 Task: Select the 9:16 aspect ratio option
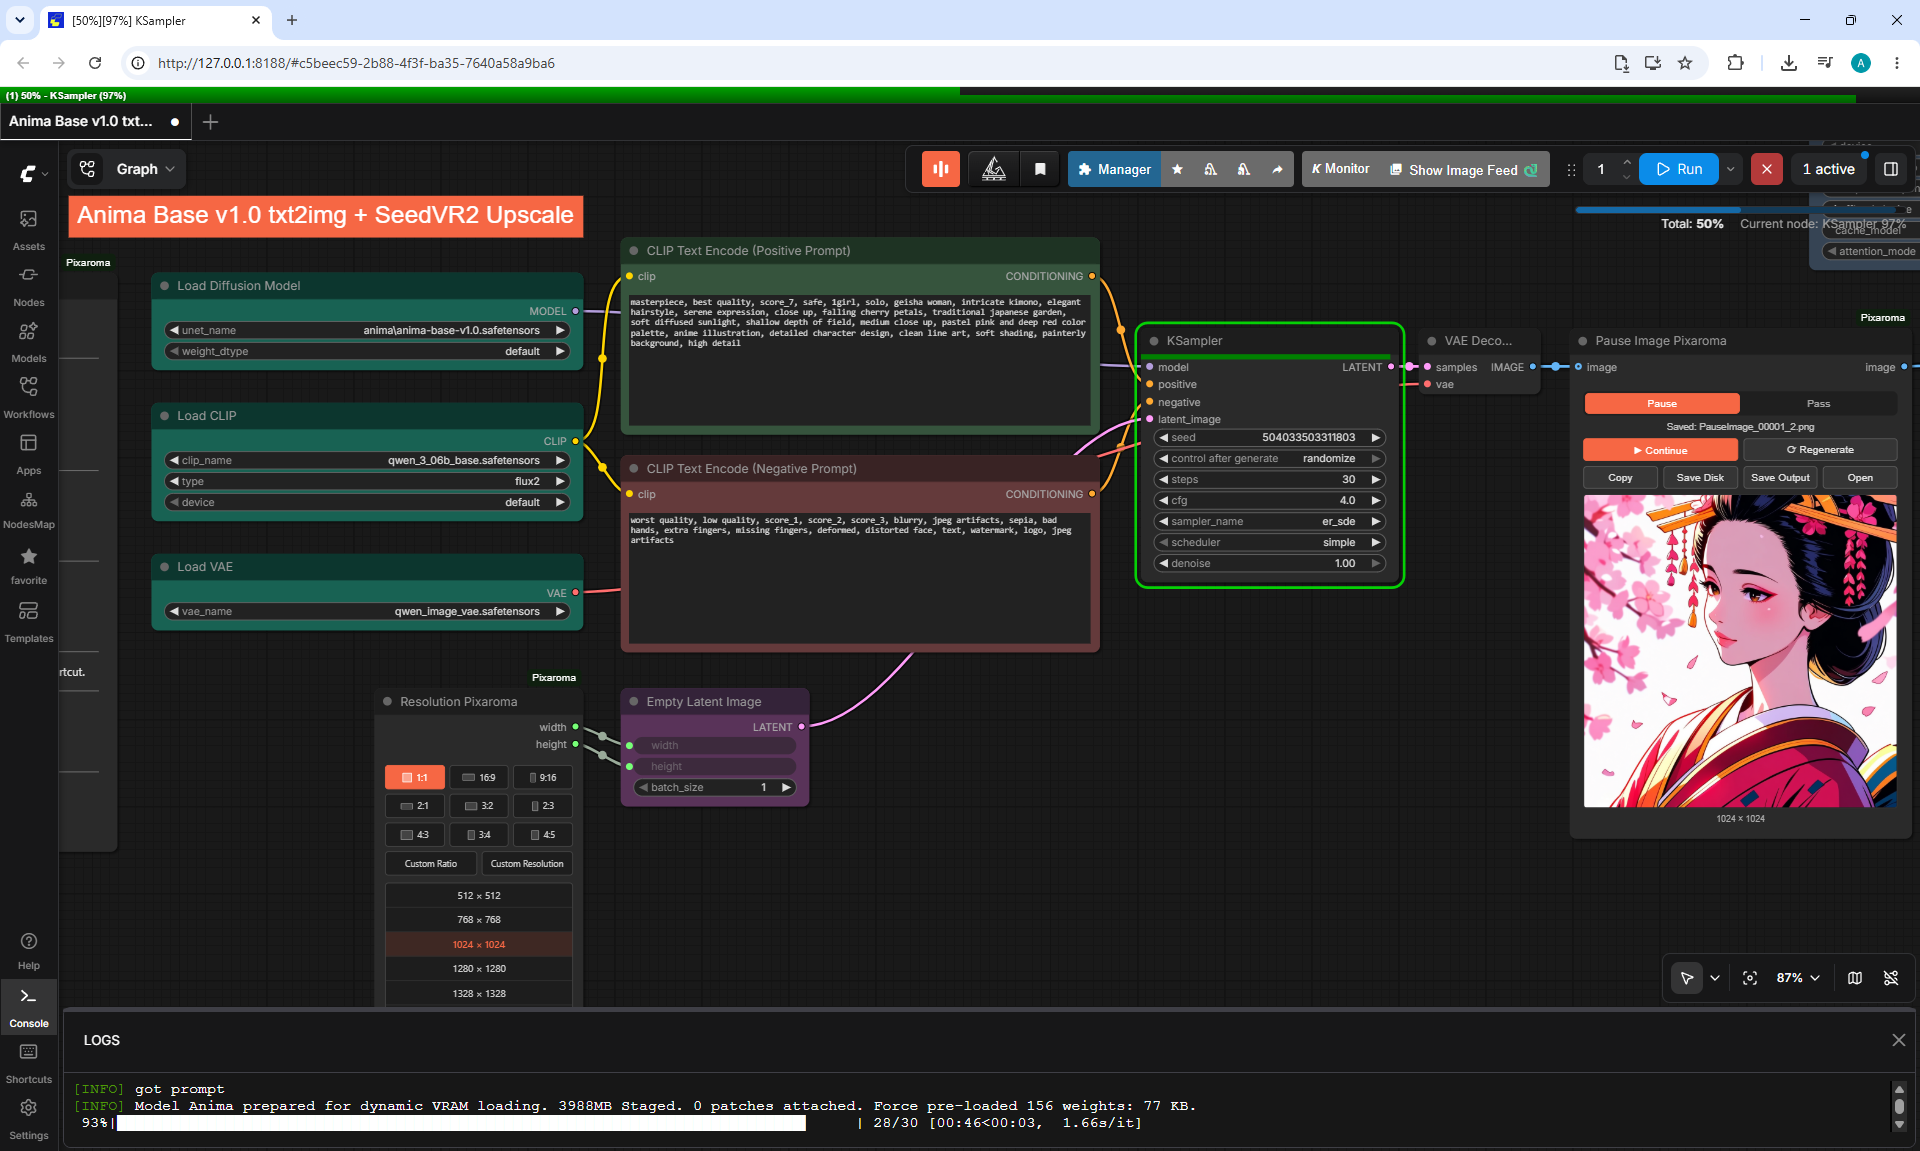click(x=543, y=777)
